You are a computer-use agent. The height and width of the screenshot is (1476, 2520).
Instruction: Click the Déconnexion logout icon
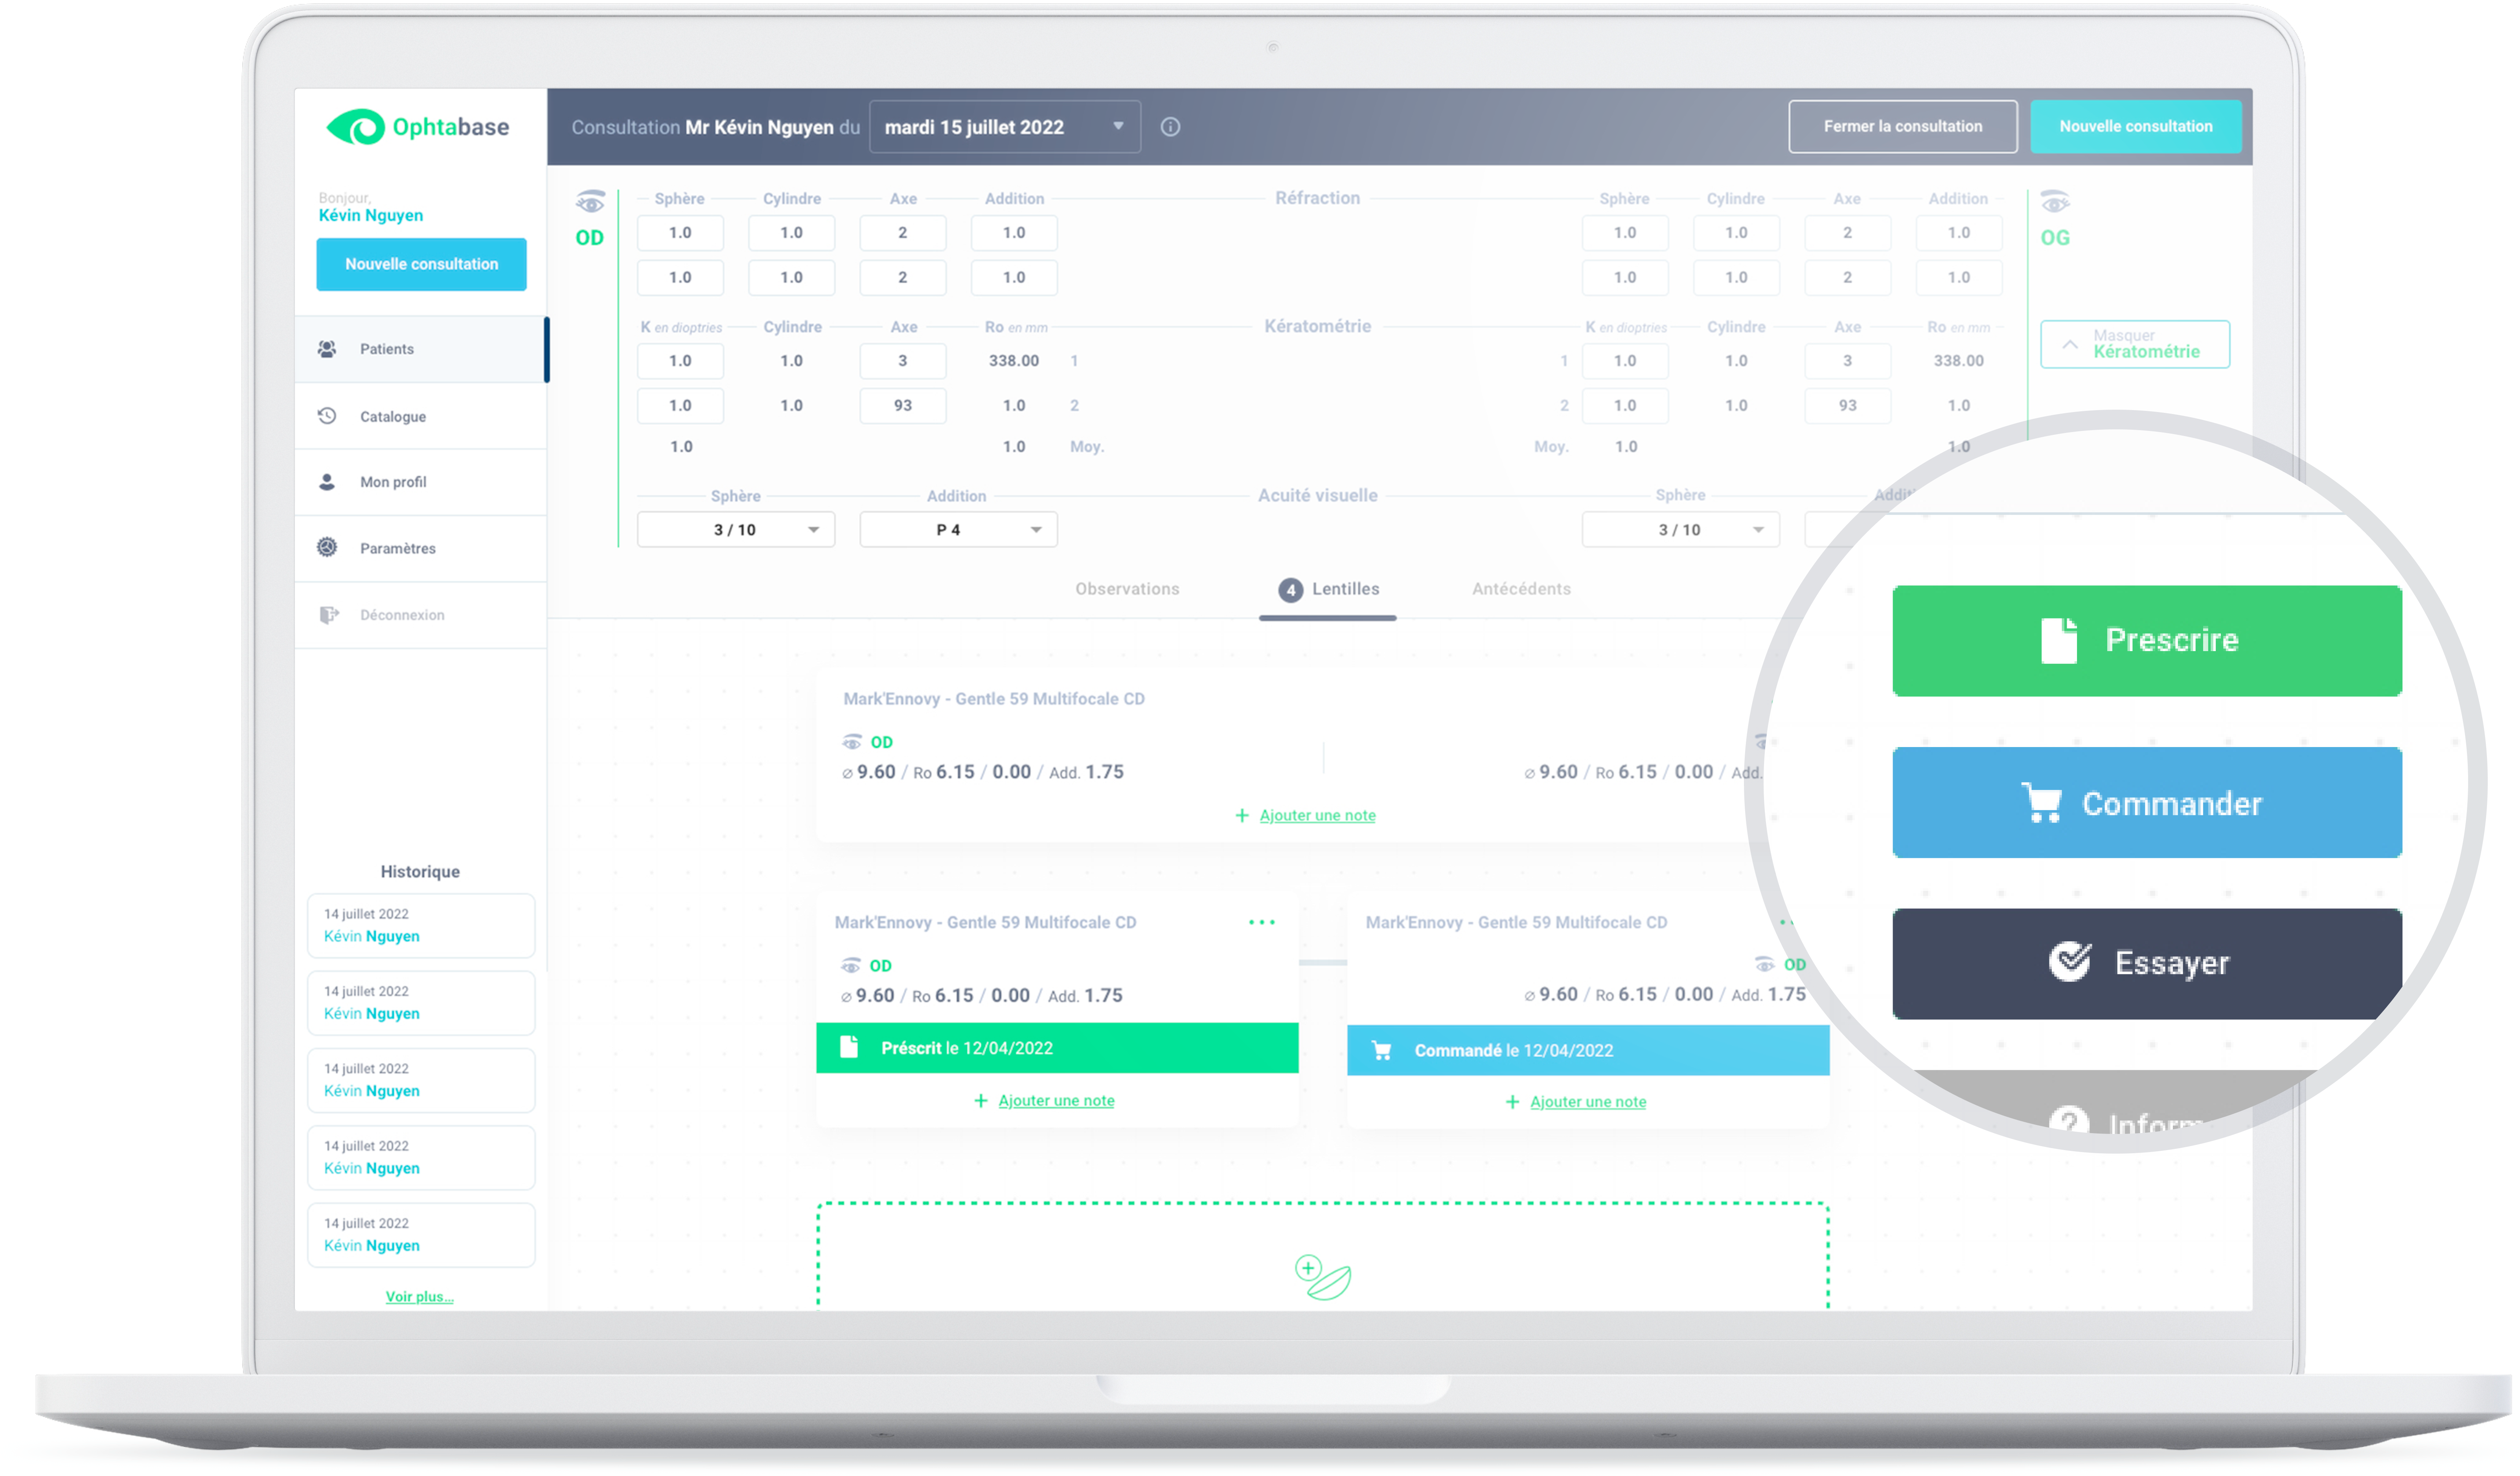(x=328, y=615)
